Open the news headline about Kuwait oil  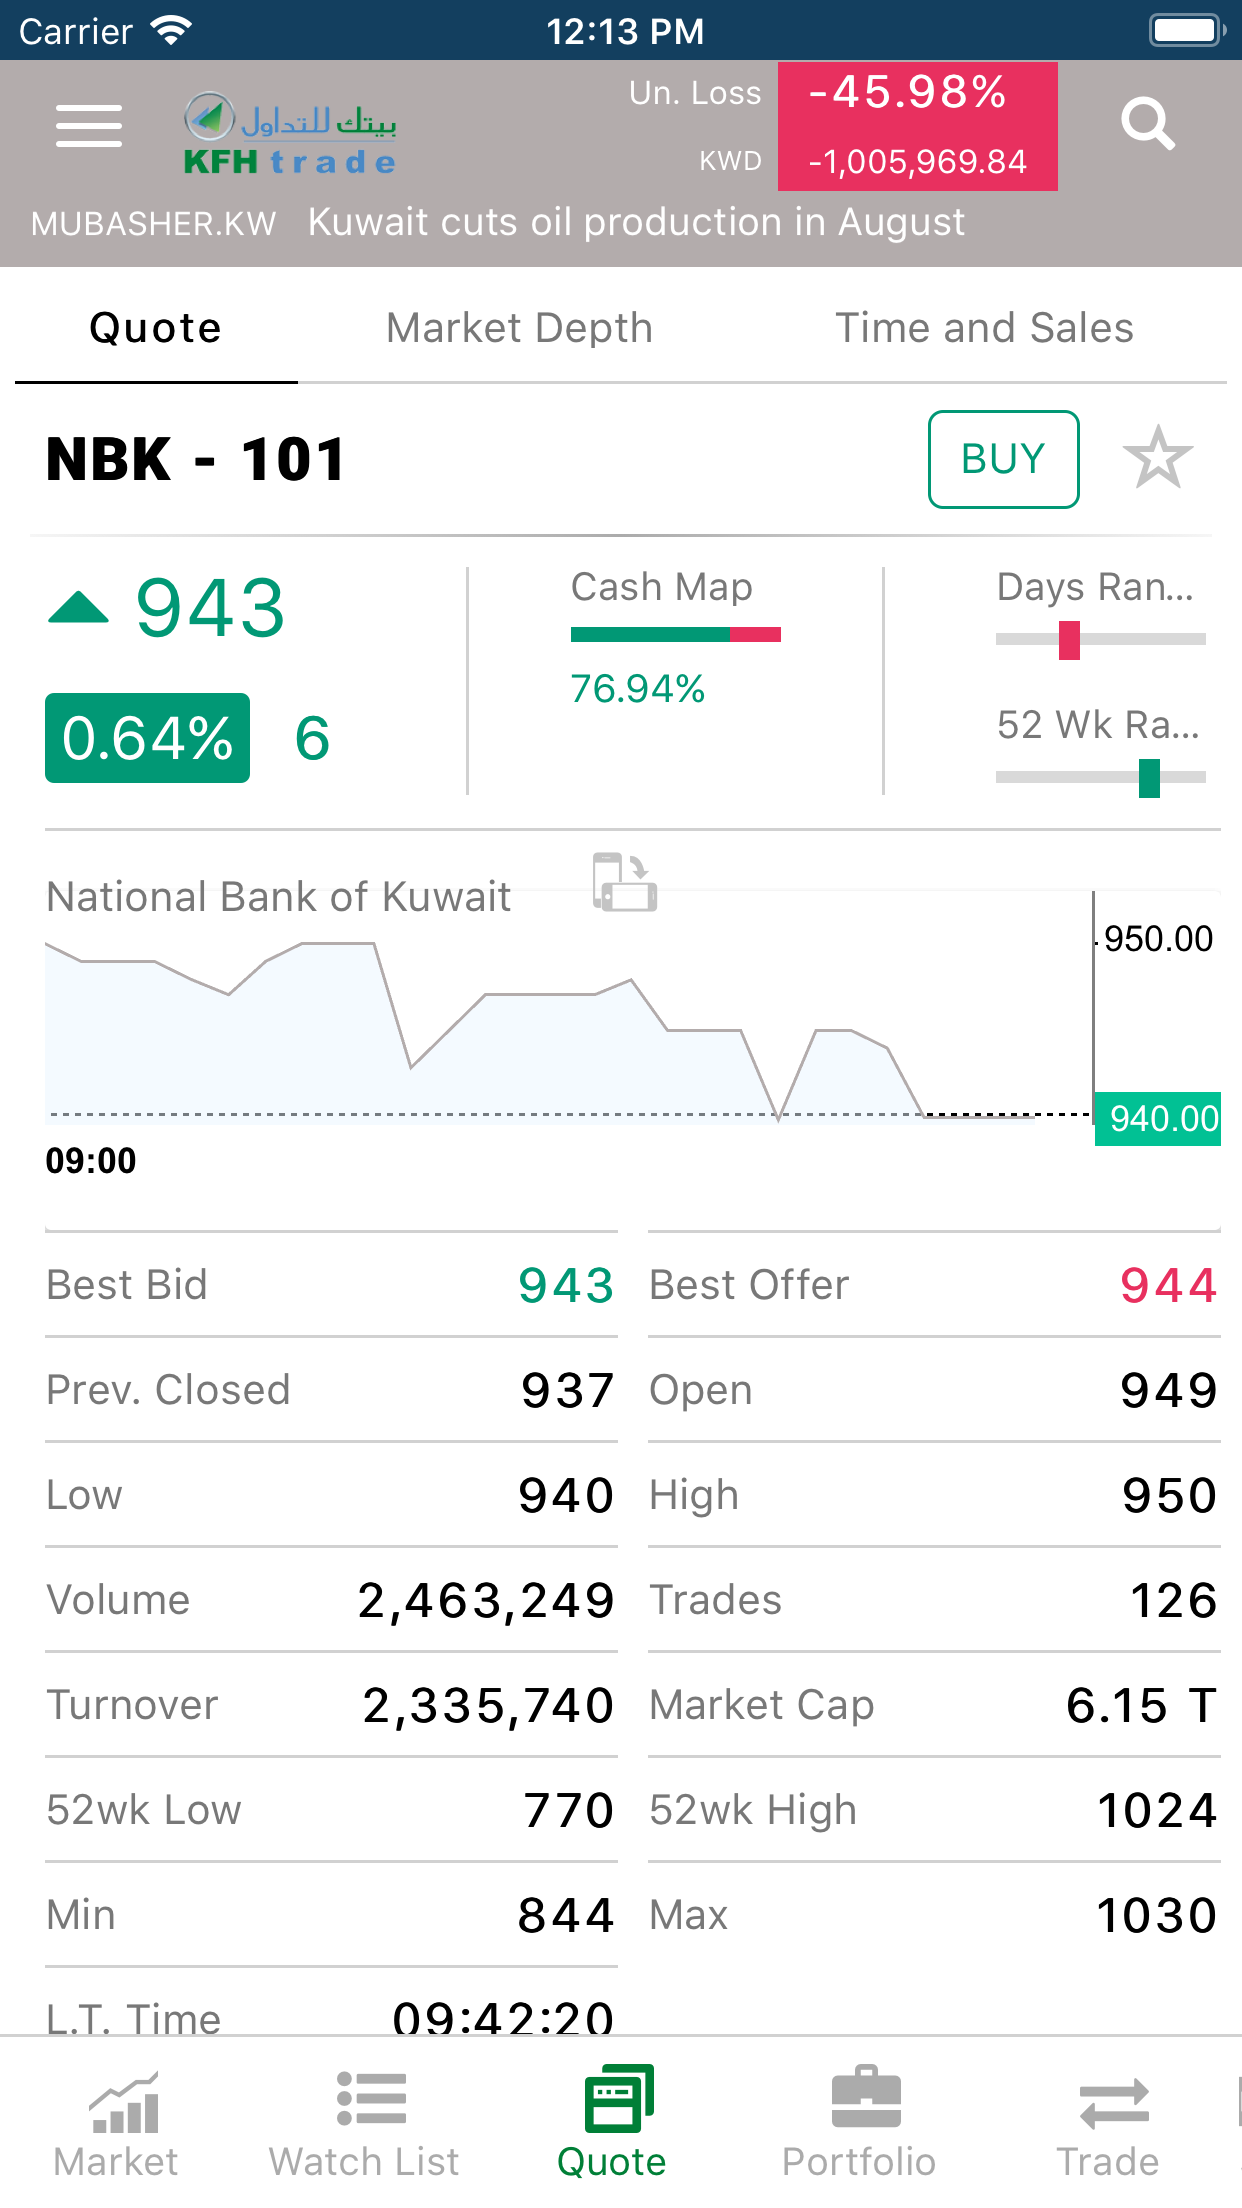pos(637,222)
